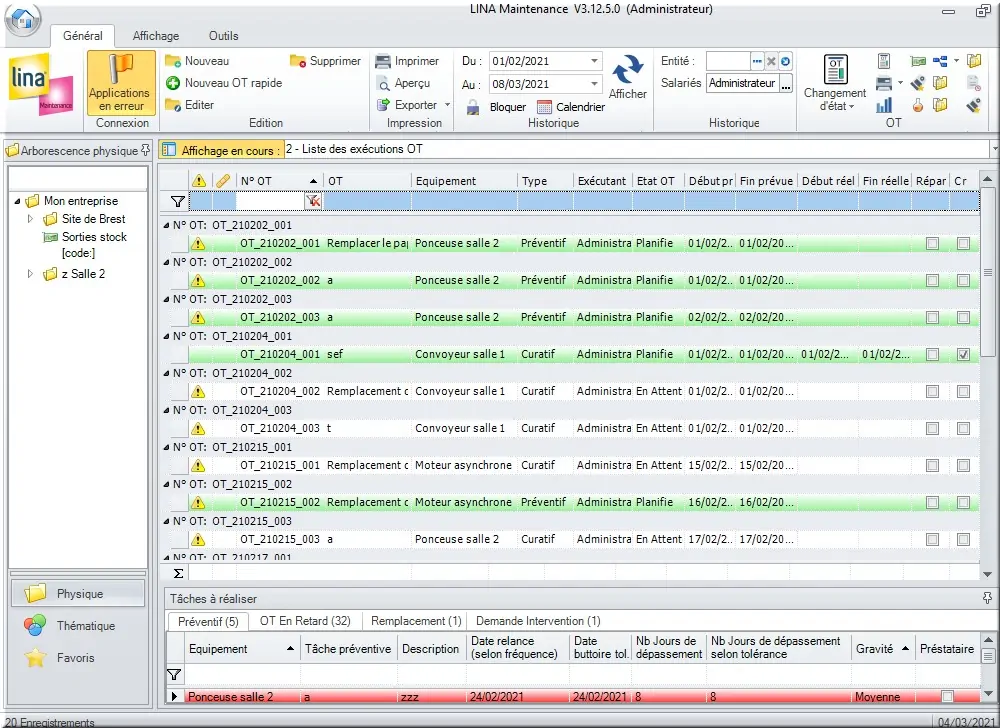Clear N° OT filter with red funnel
Screen dimensions: 1000x728
click(313, 201)
